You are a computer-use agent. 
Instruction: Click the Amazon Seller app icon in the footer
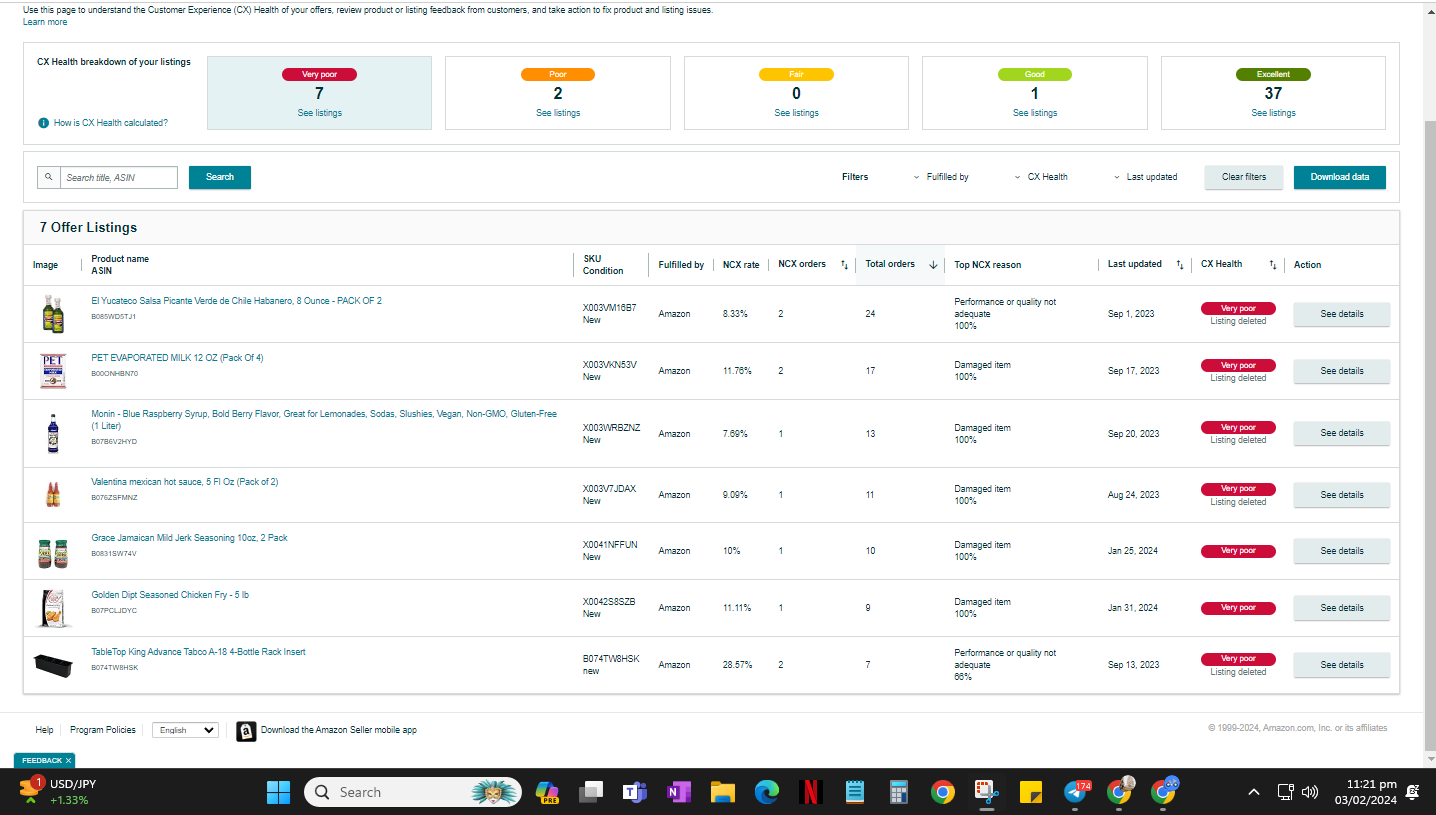[246, 731]
